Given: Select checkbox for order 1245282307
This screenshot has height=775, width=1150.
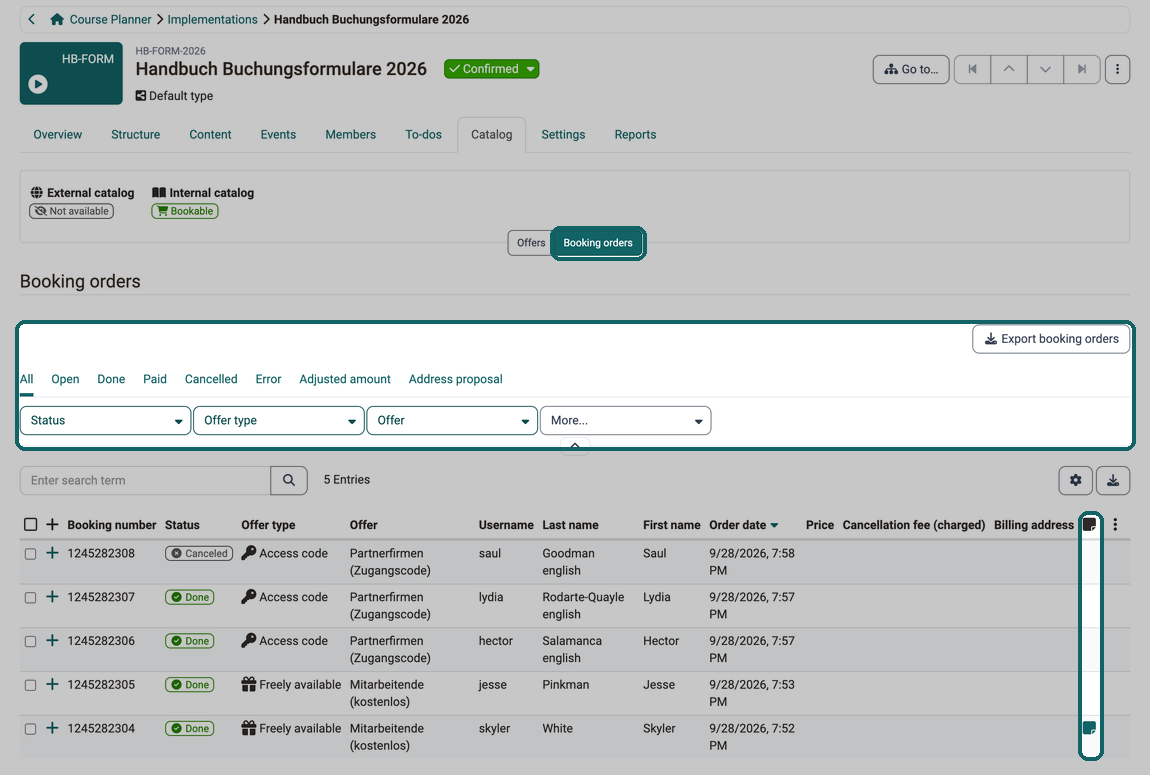Looking at the screenshot, I should [30, 598].
